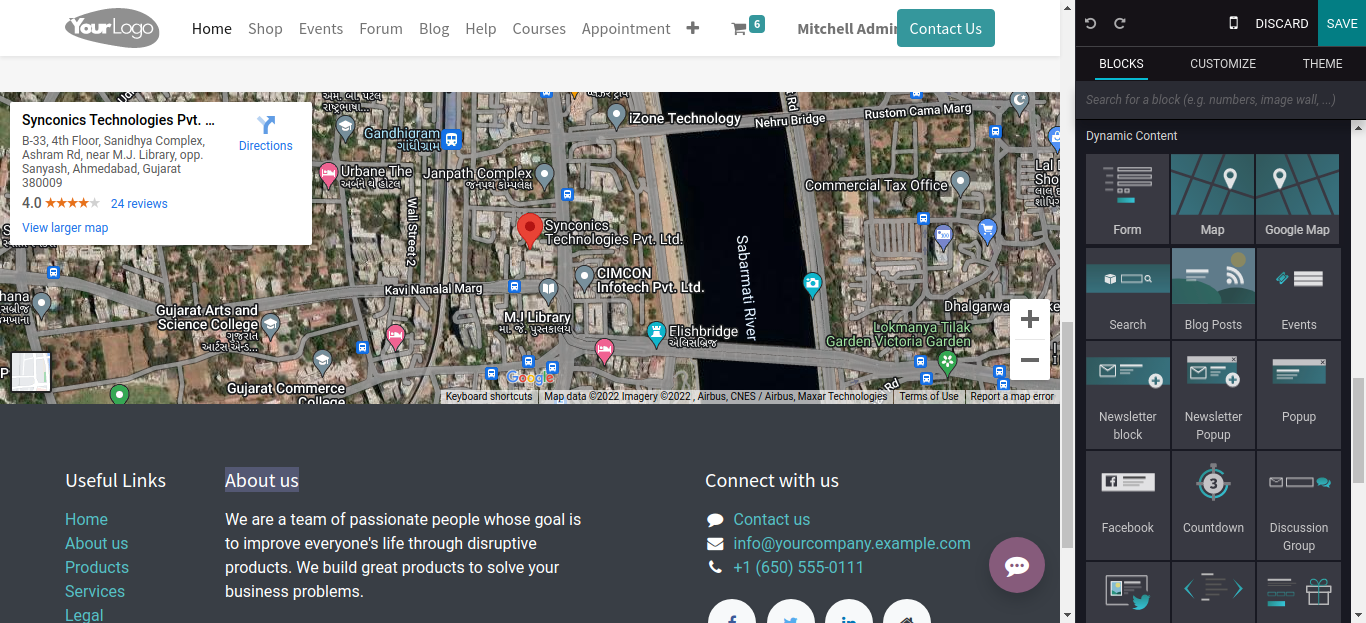The image size is (1366, 623).
Task: Go to the Blog menu item
Action: [434, 29]
